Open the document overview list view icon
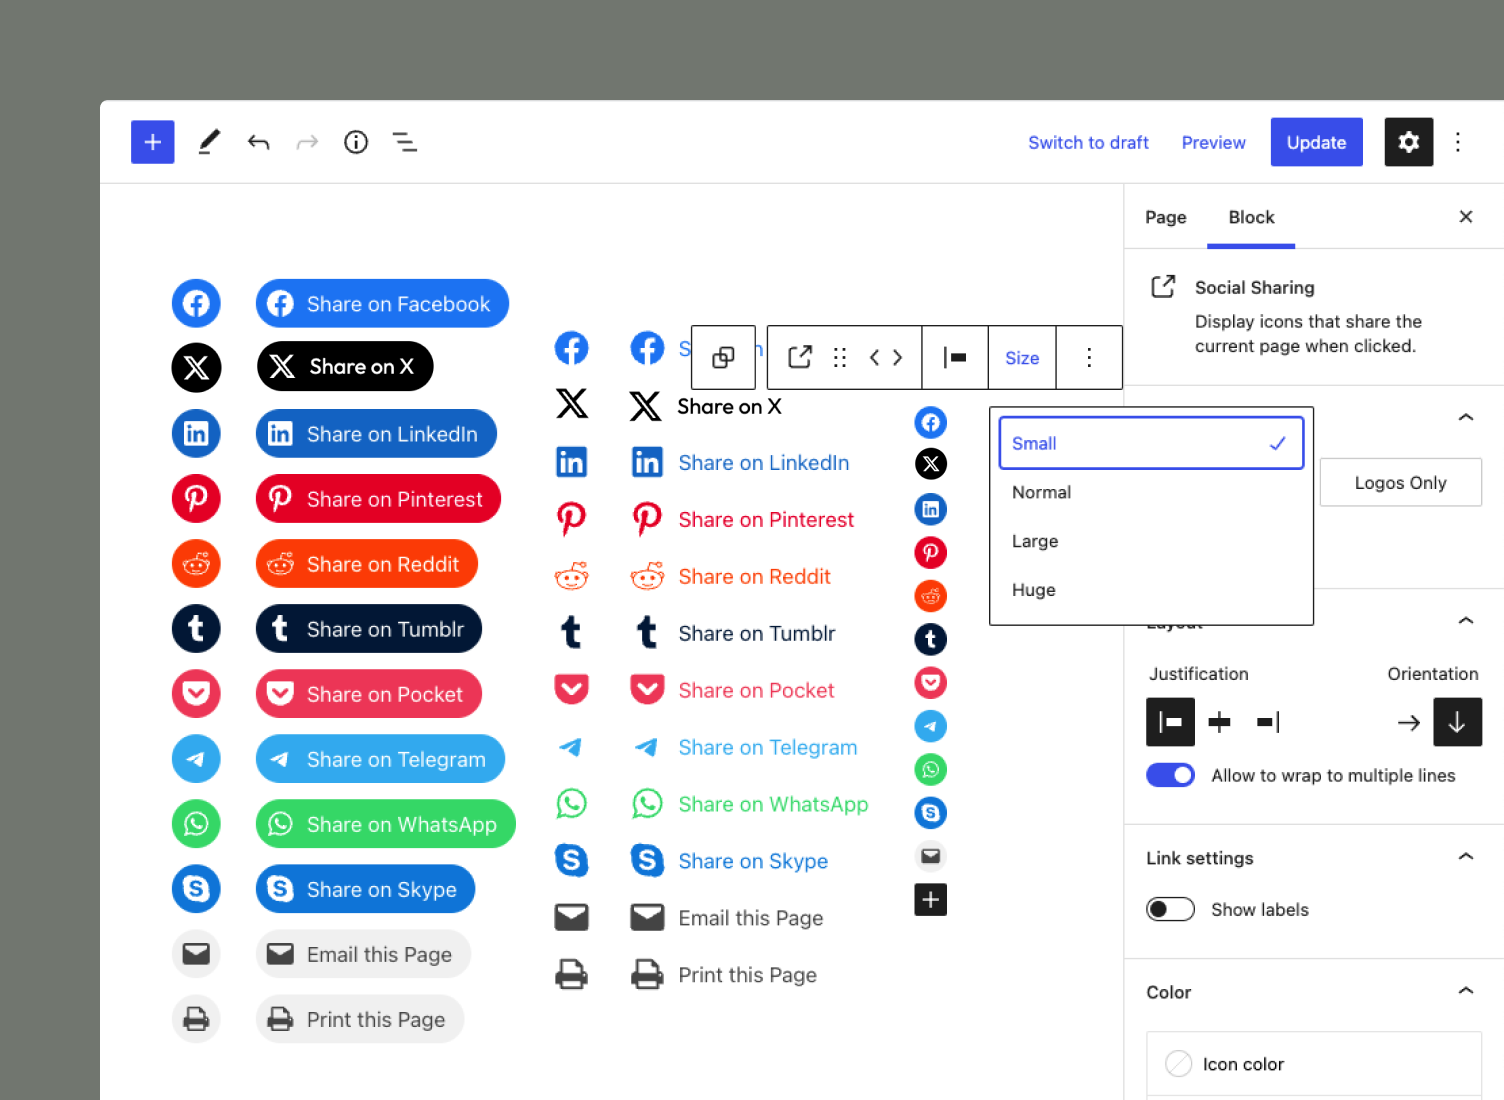 404,142
